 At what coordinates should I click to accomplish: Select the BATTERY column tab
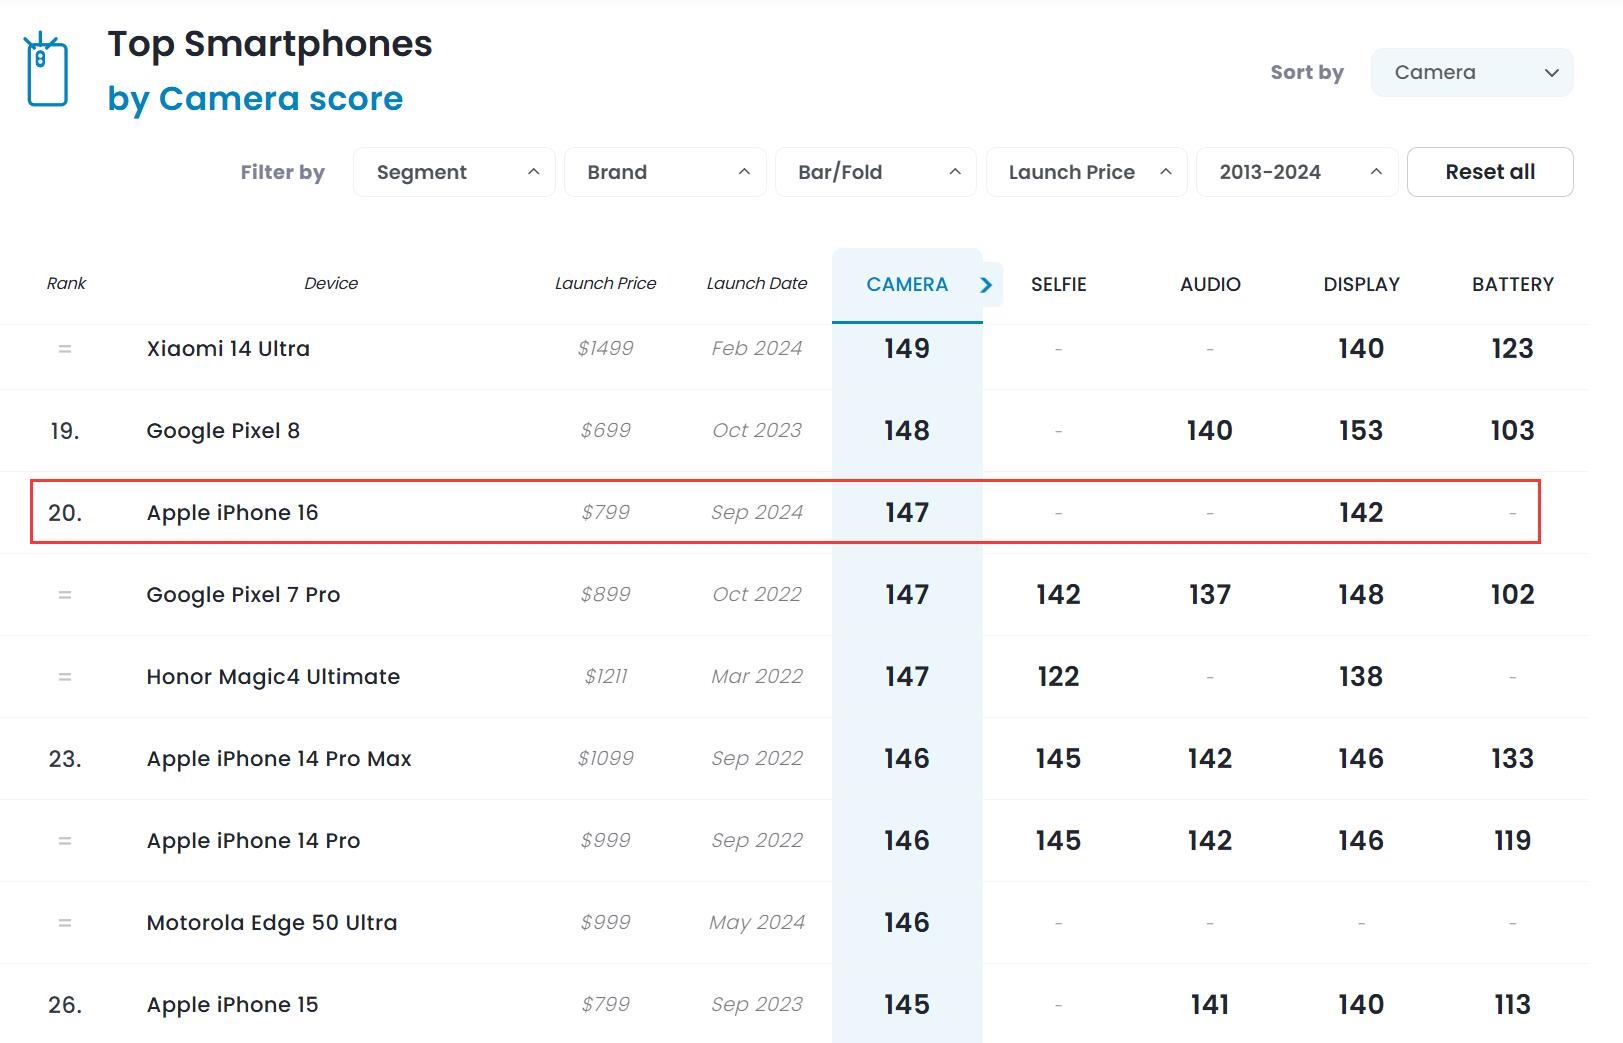click(1512, 285)
